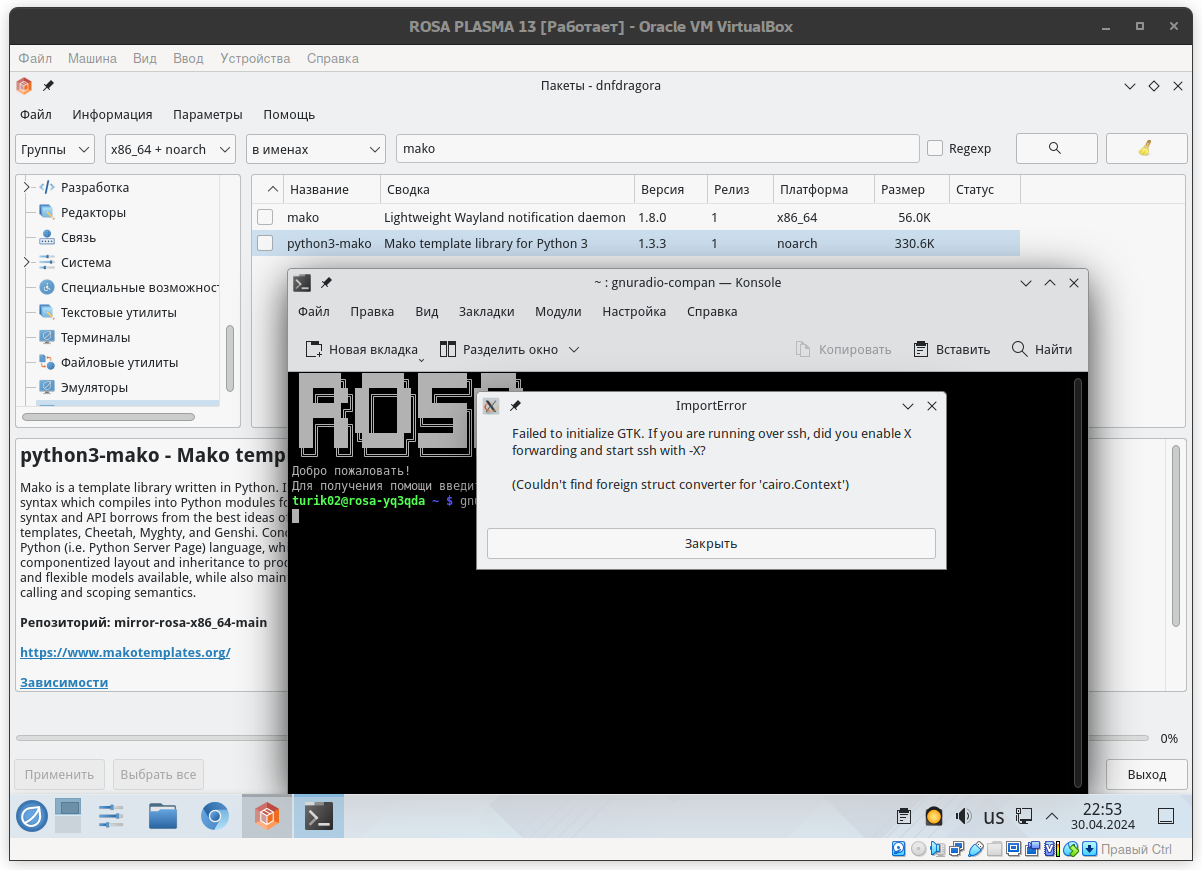The height and width of the screenshot is (870, 1202).
Task: Click the Find magnifier in Konsole toolbar
Action: 1019,349
